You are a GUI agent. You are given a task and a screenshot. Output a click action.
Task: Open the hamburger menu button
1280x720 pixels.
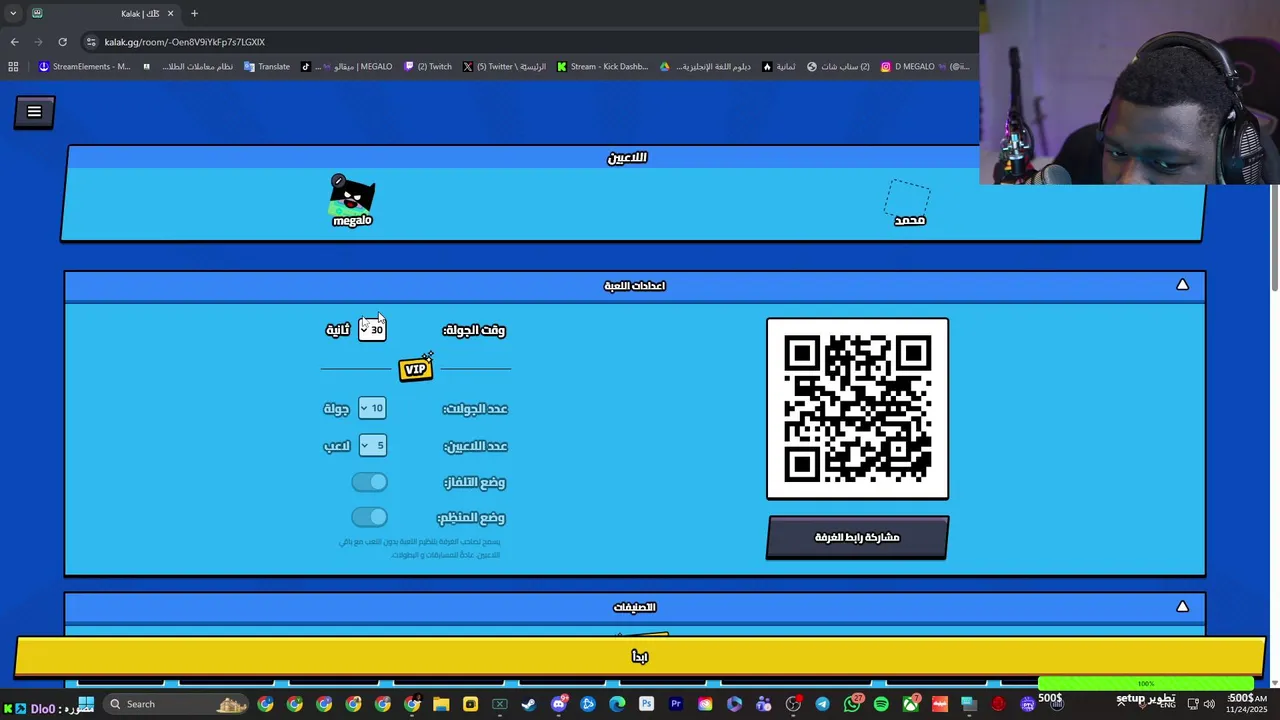[x=34, y=112]
